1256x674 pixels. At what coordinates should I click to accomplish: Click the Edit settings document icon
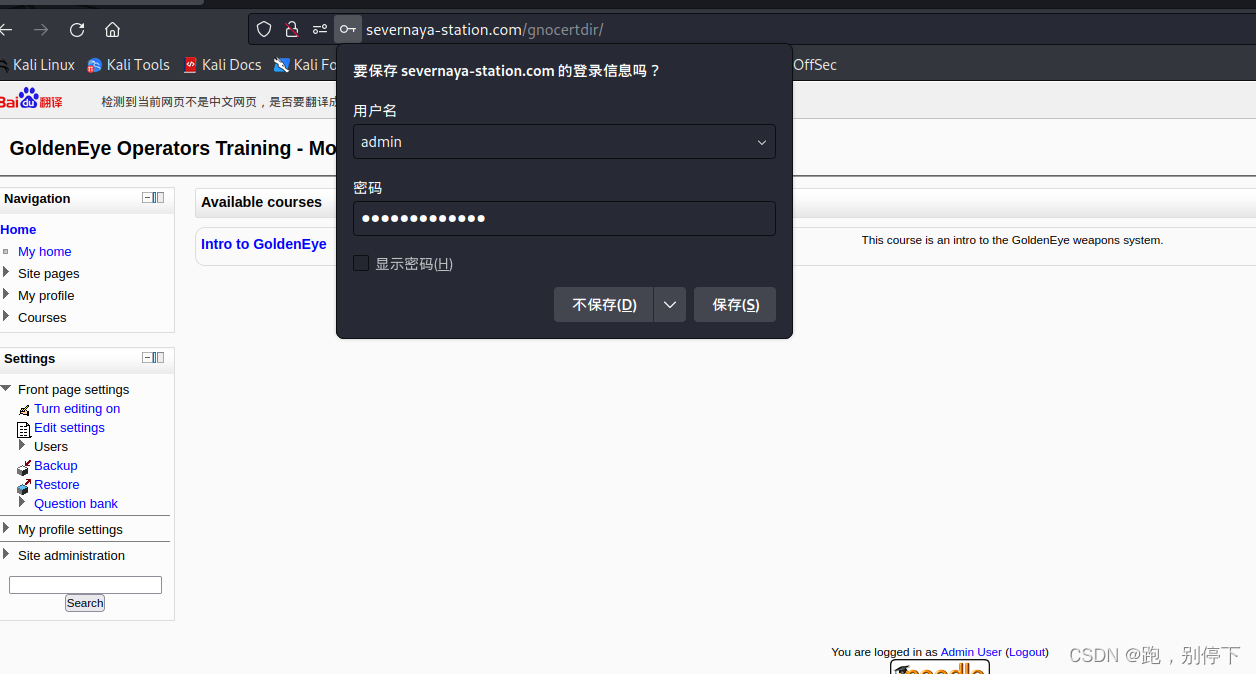(x=24, y=429)
